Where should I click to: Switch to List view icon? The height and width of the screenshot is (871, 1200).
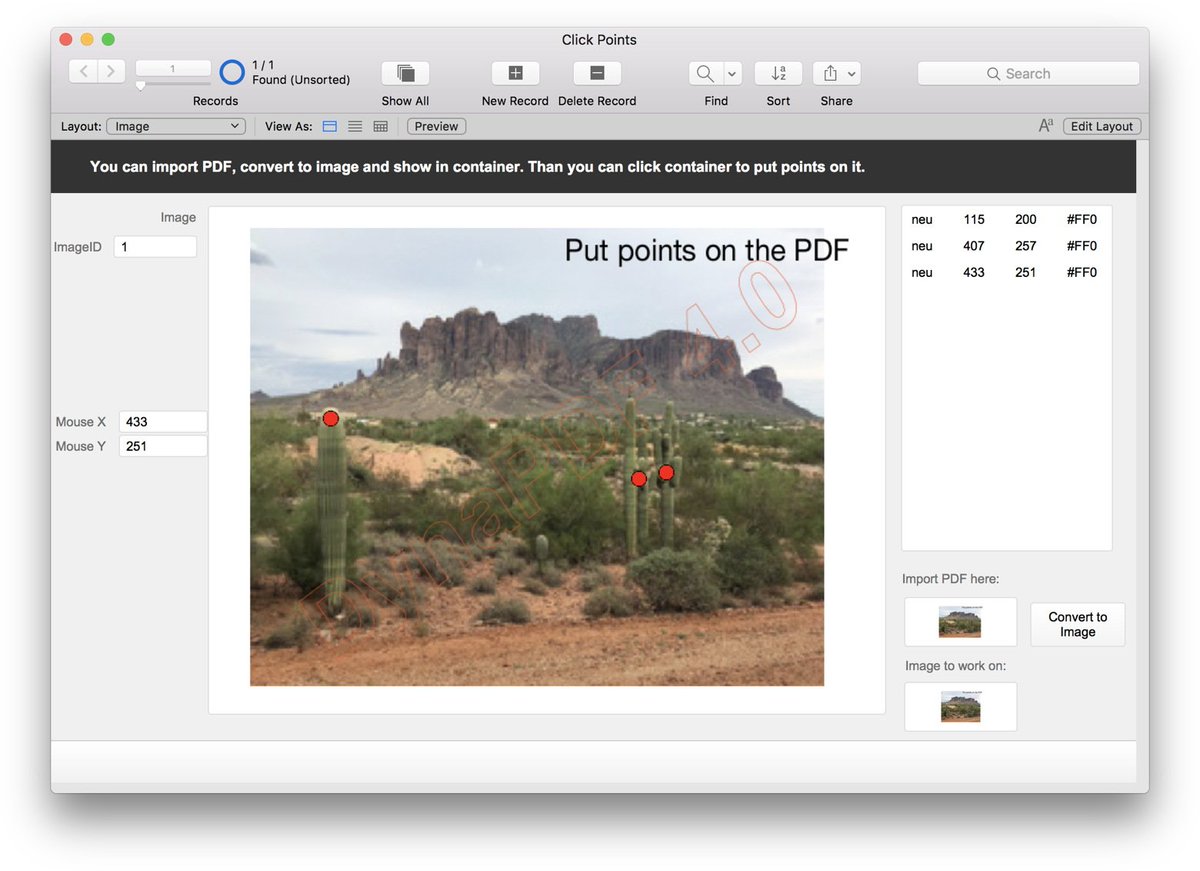(x=355, y=126)
